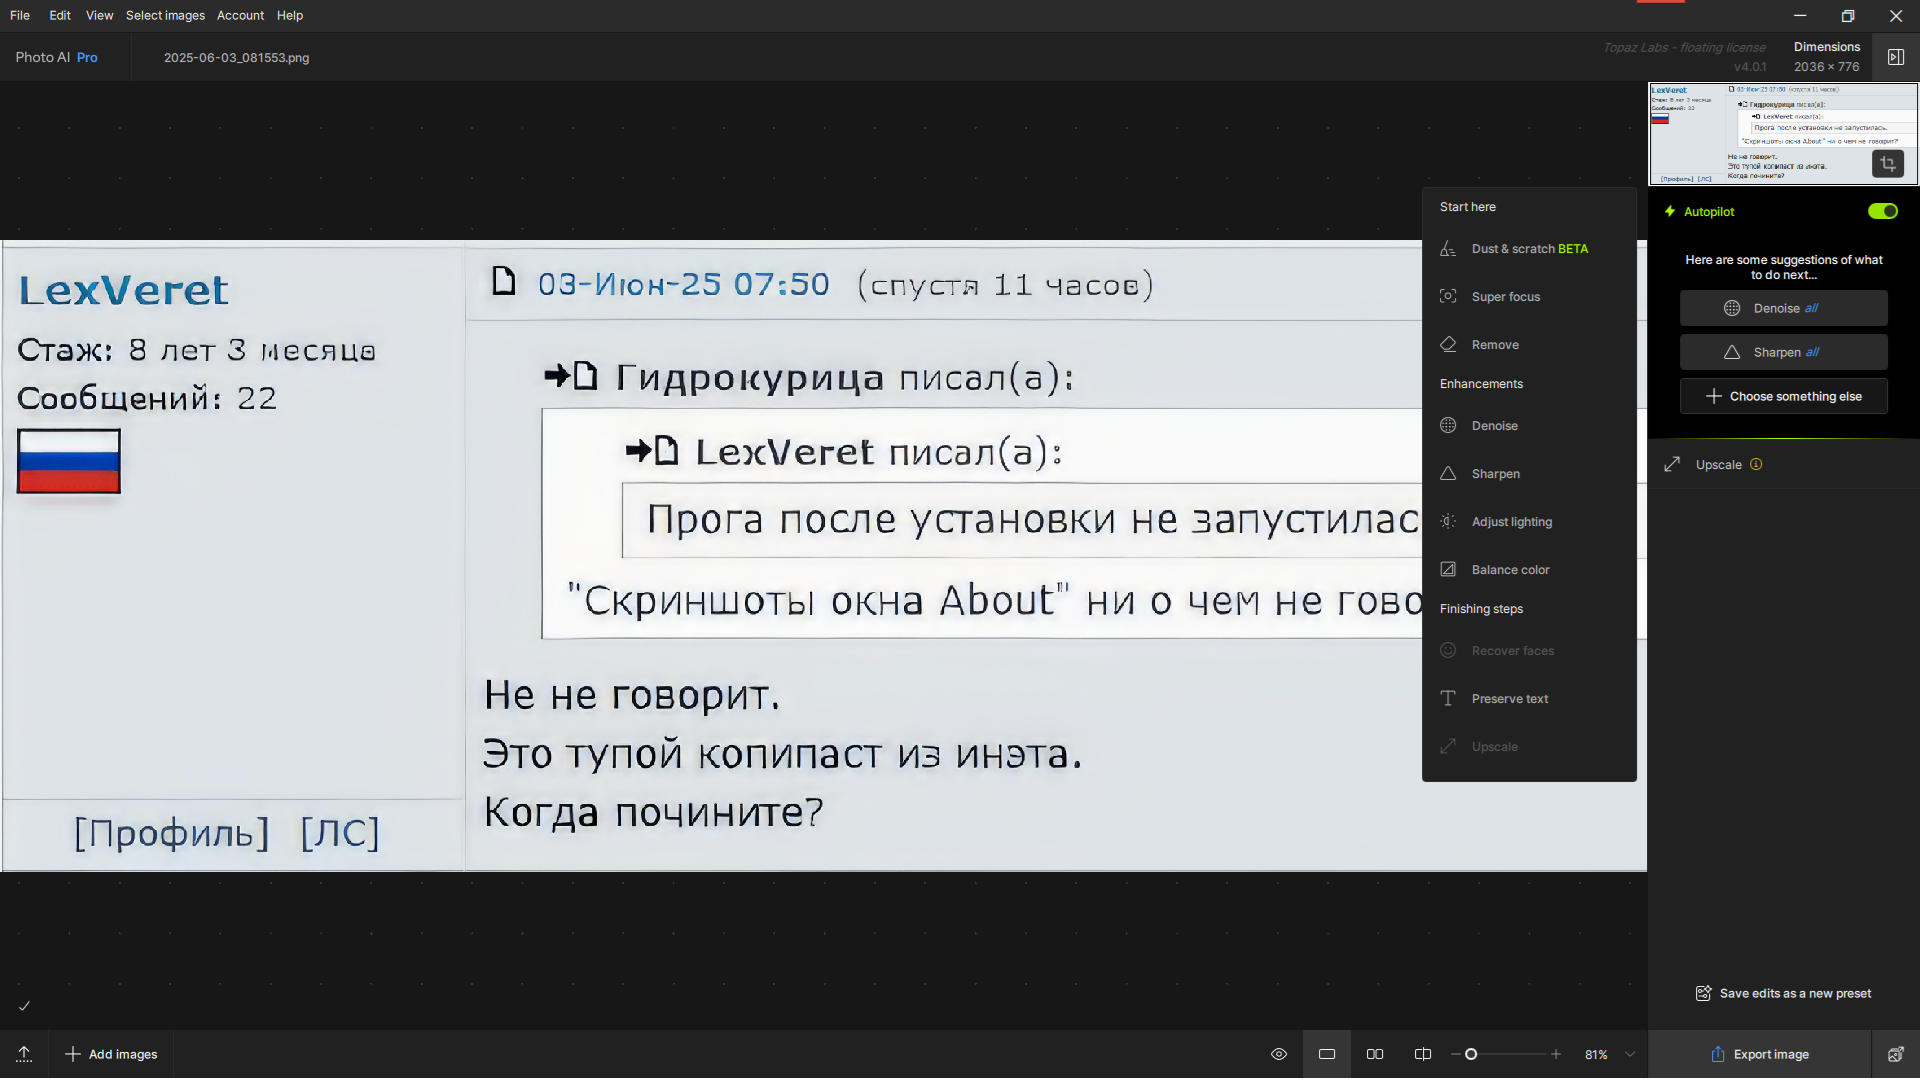This screenshot has height=1080, width=1920.
Task: Click export settings icon beside Export image
Action: tap(1895, 1054)
